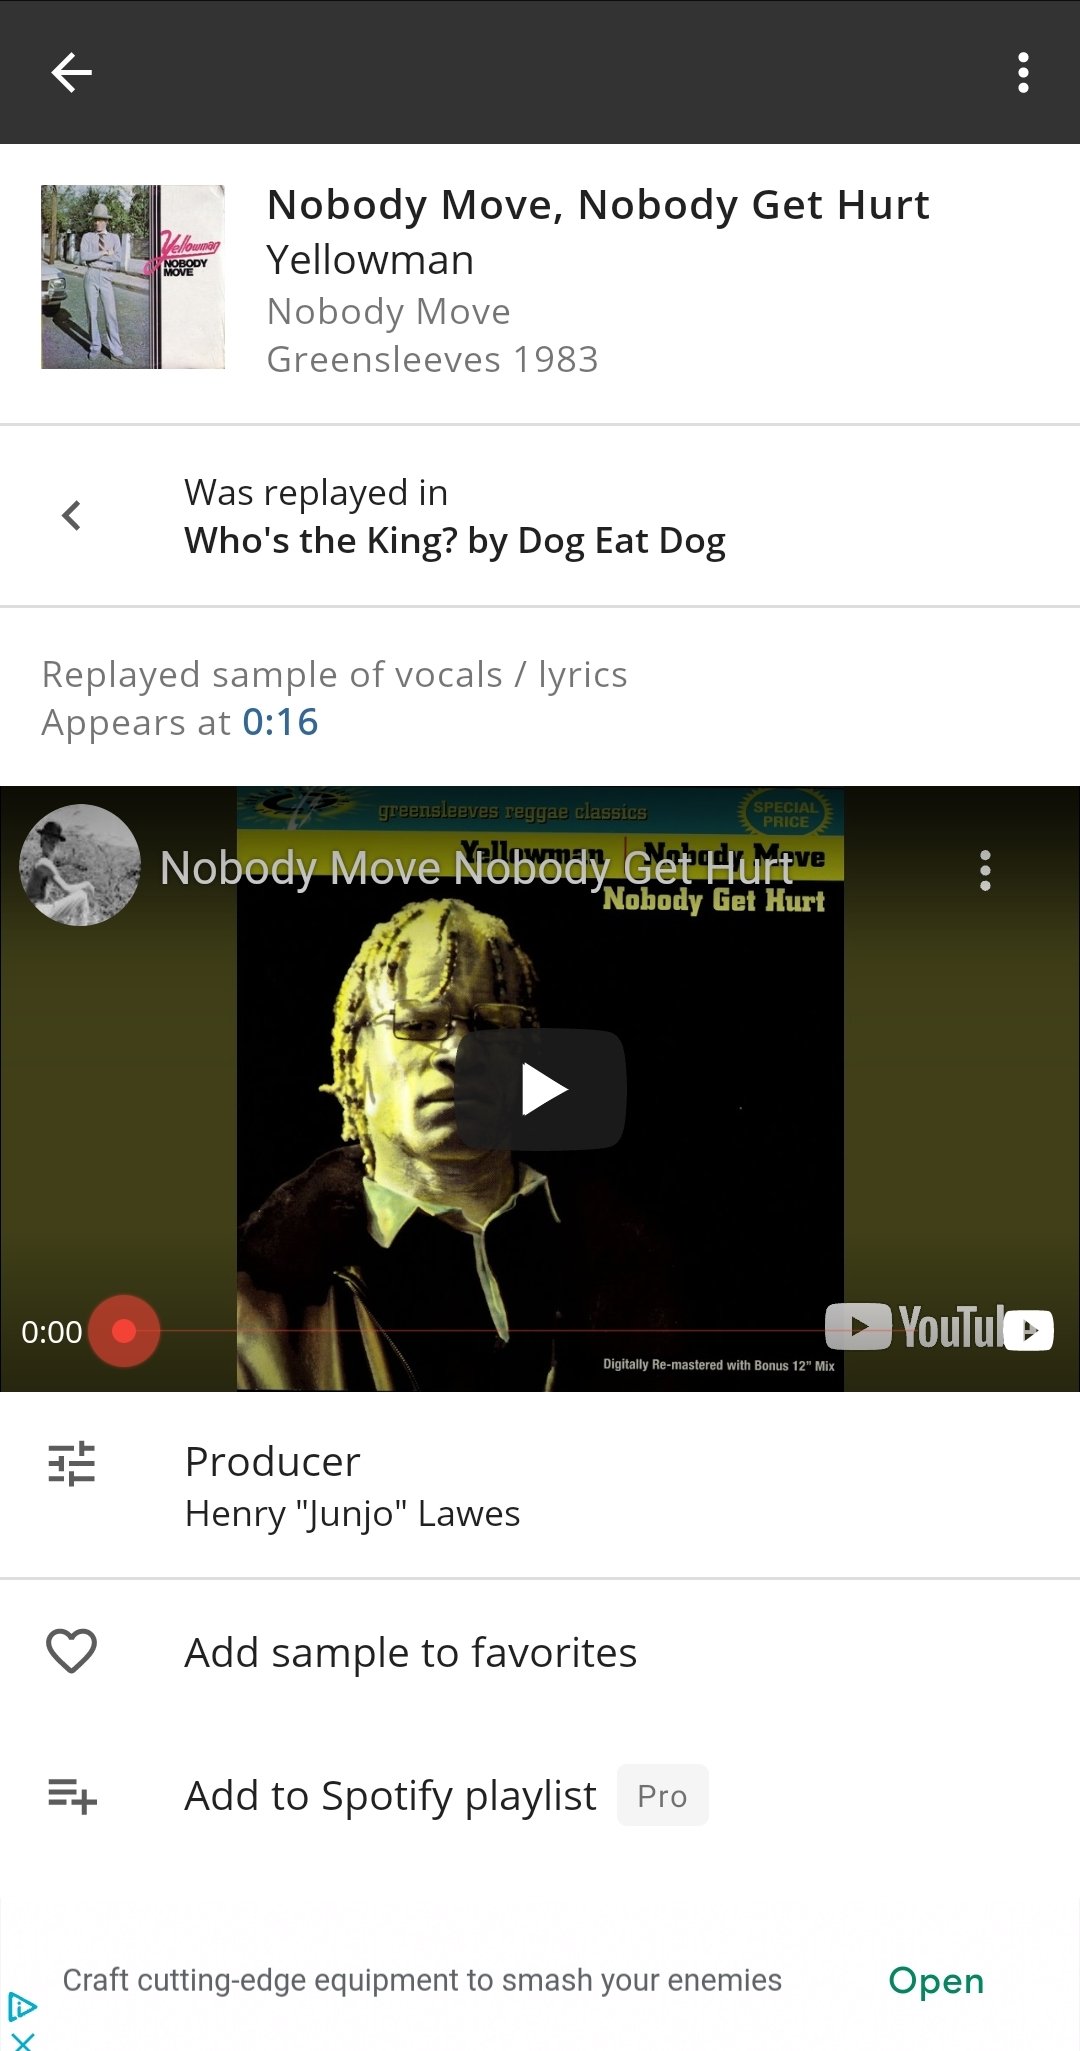Select Add to Spotify playlist

tap(390, 1796)
